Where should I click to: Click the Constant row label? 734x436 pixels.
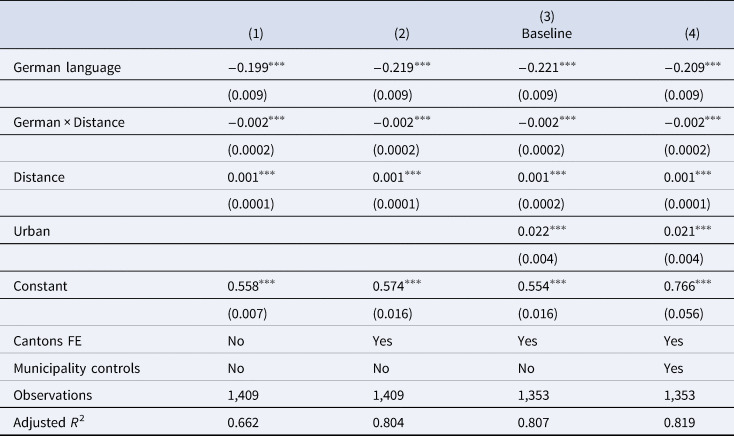tap(40, 286)
